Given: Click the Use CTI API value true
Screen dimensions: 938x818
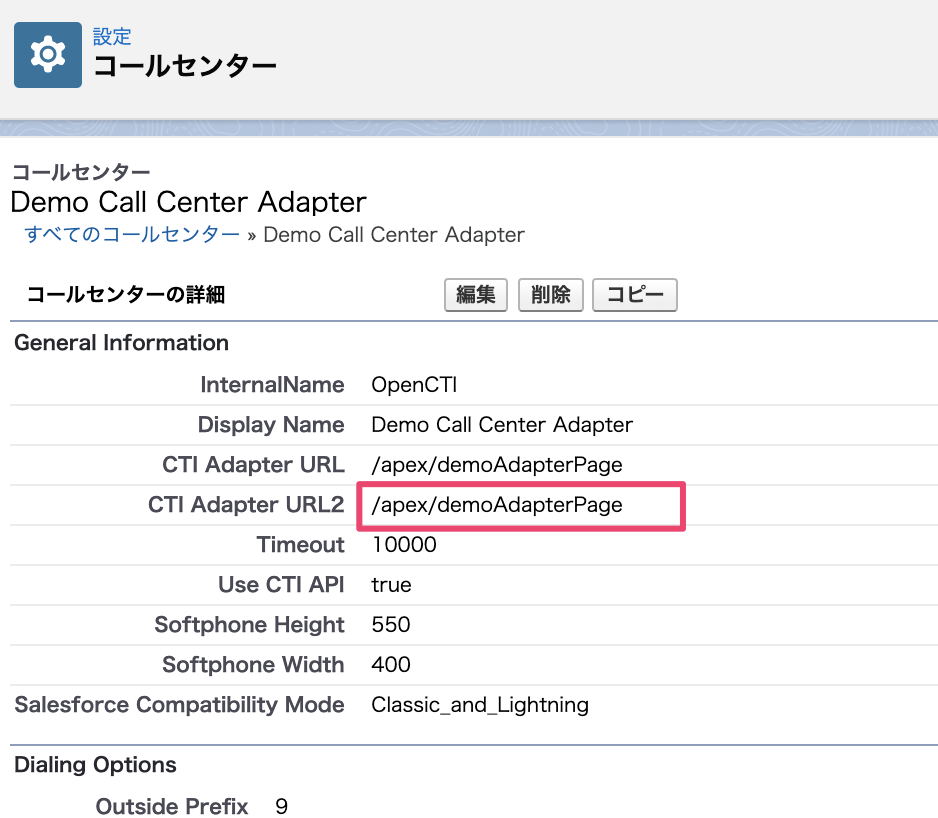Looking at the screenshot, I should point(390,584).
